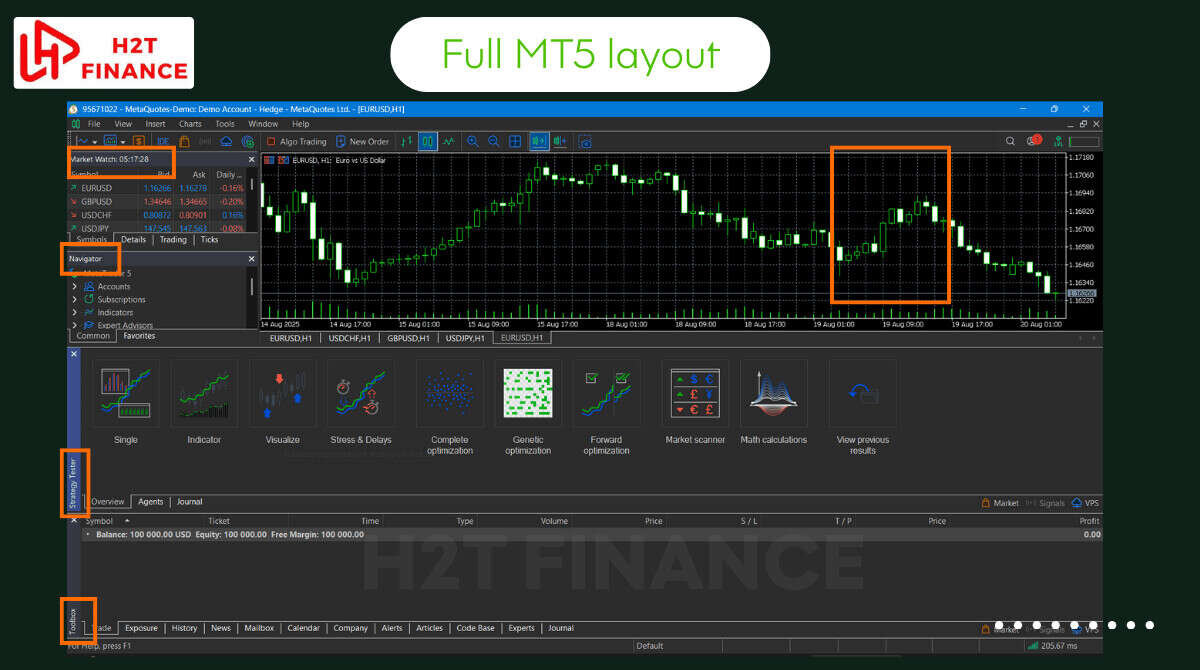
Task: Open the View previous results thumbnail
Action: coord(863,392)
